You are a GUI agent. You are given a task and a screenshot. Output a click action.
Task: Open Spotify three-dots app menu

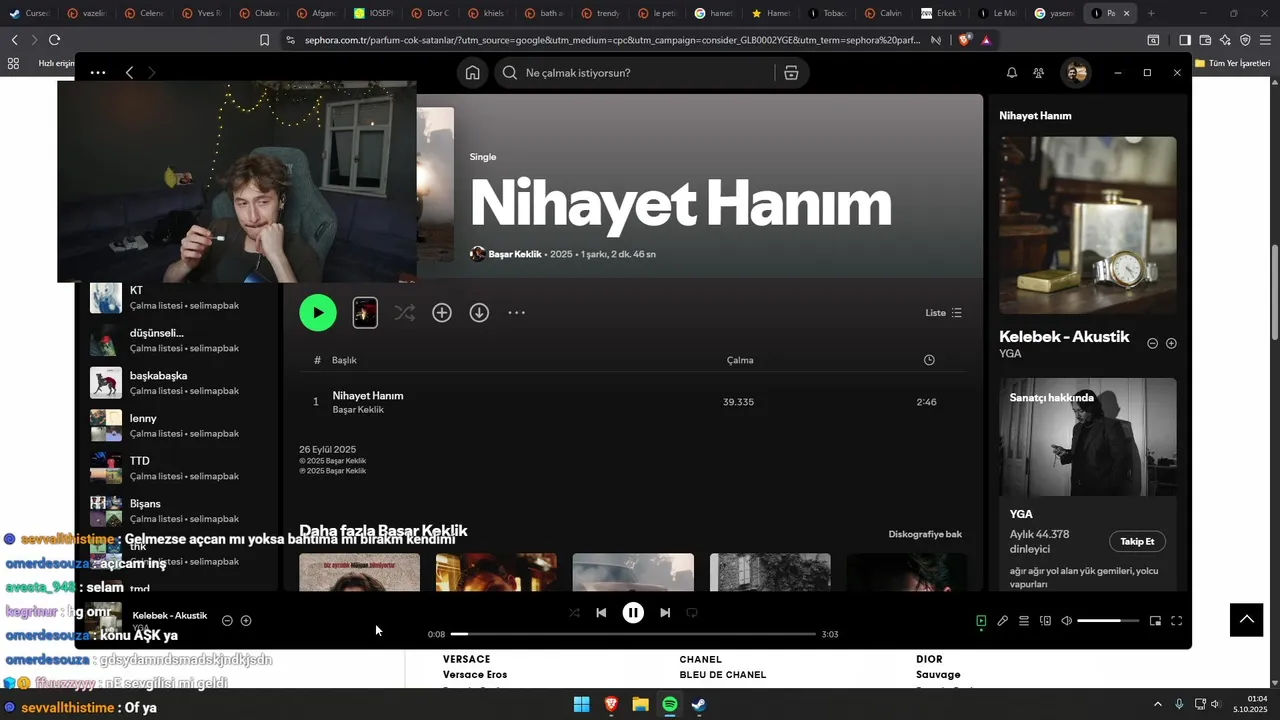[x=97, y=73]
